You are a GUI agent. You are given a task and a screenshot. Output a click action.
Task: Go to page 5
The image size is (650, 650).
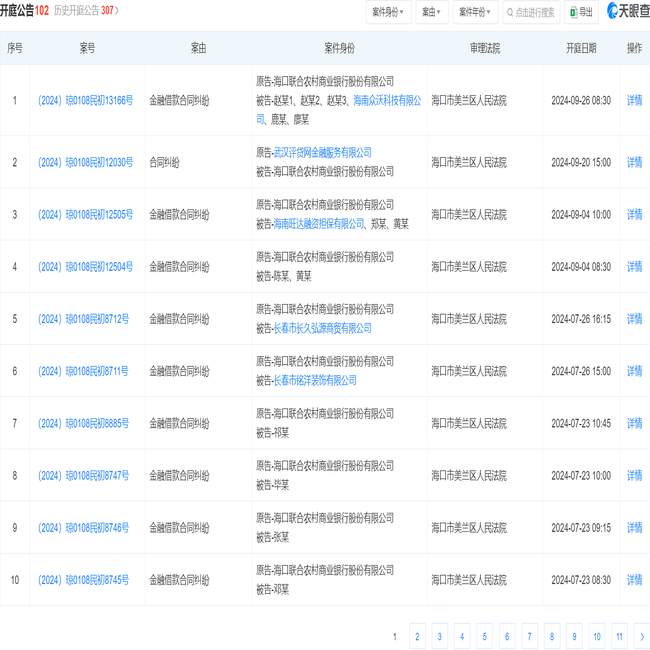[x=485, y=636]
